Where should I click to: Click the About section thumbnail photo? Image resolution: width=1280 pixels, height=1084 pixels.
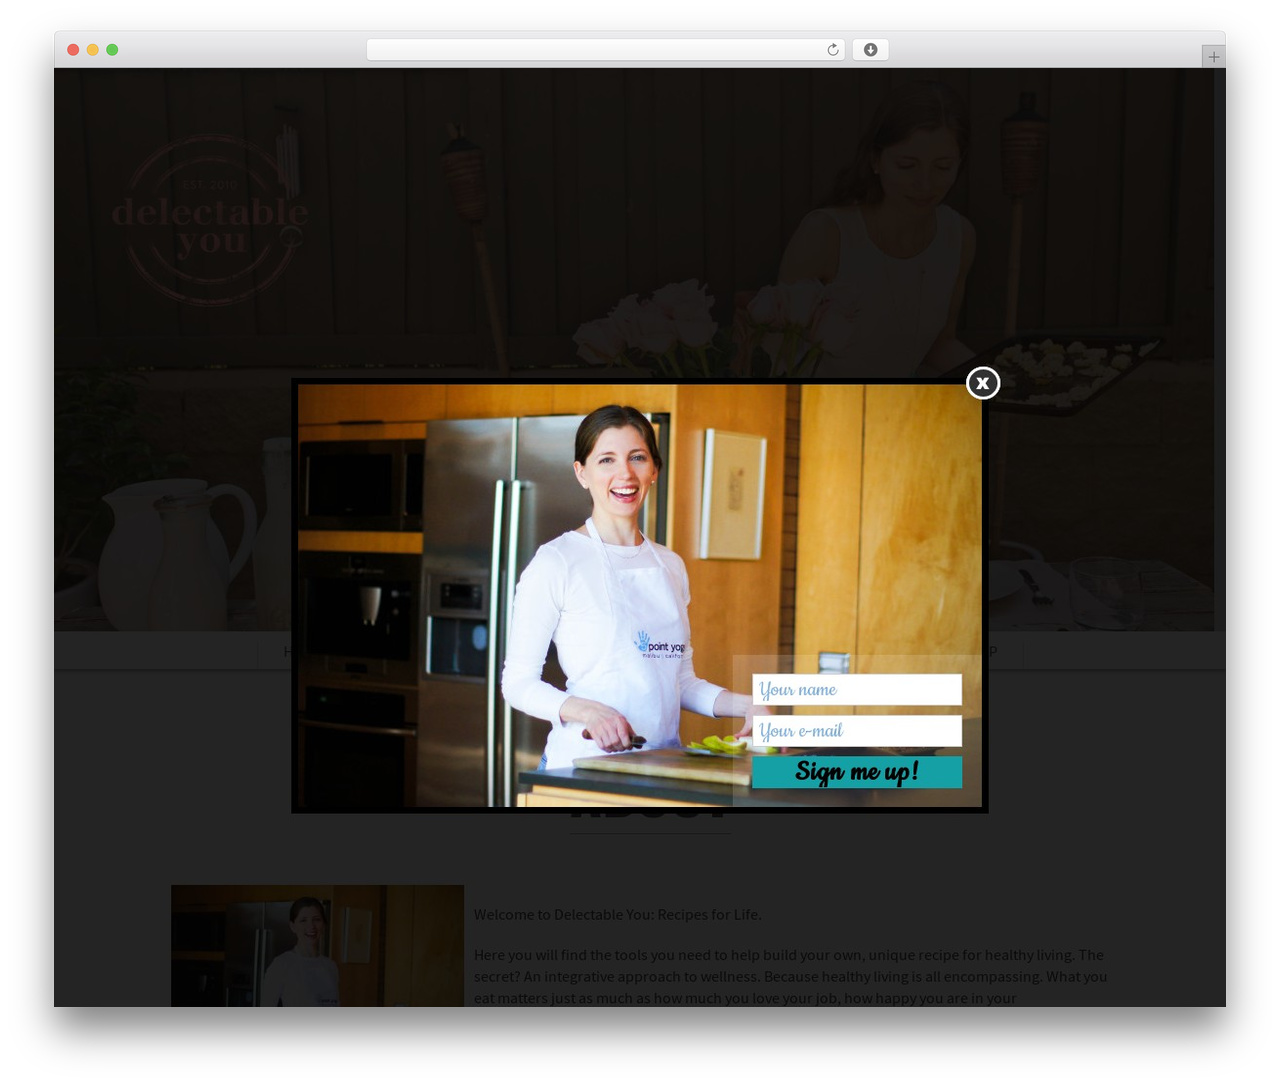pyautogui.click(x=317, y=945)
